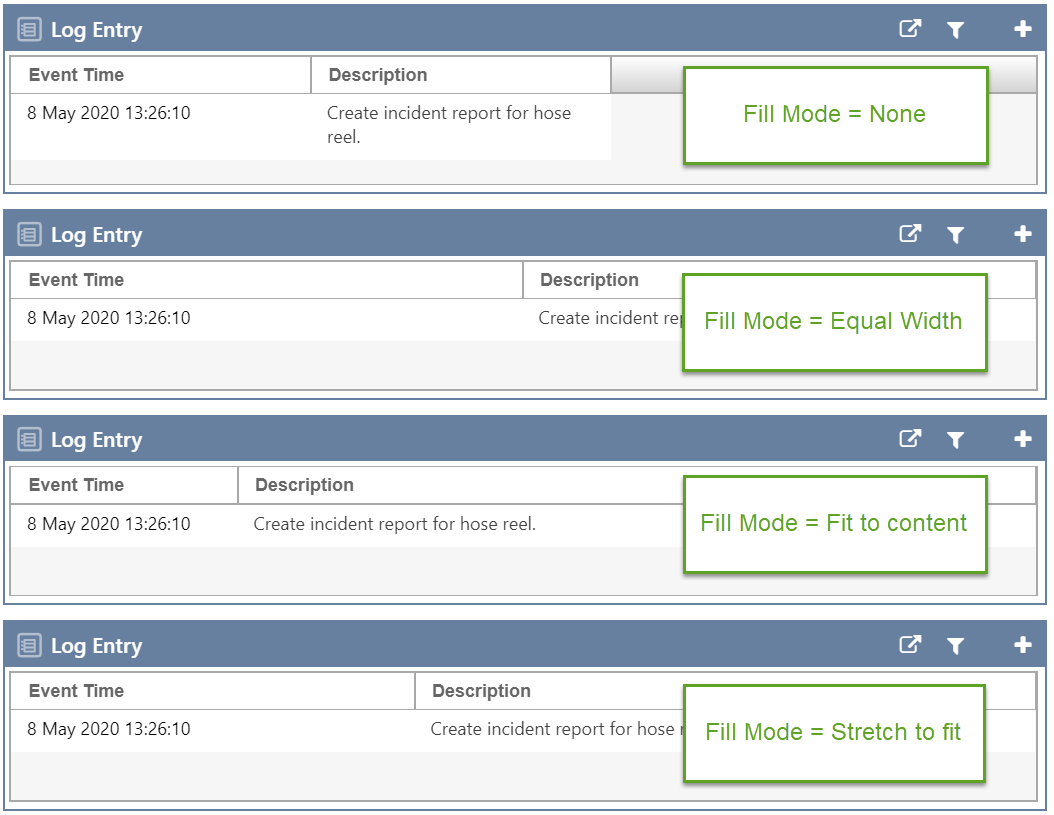Image resolution: width=1054 pixels, height=815 pixels.
Task: Open filter in the Fit to content panel
Action: [x=956, y=440]
